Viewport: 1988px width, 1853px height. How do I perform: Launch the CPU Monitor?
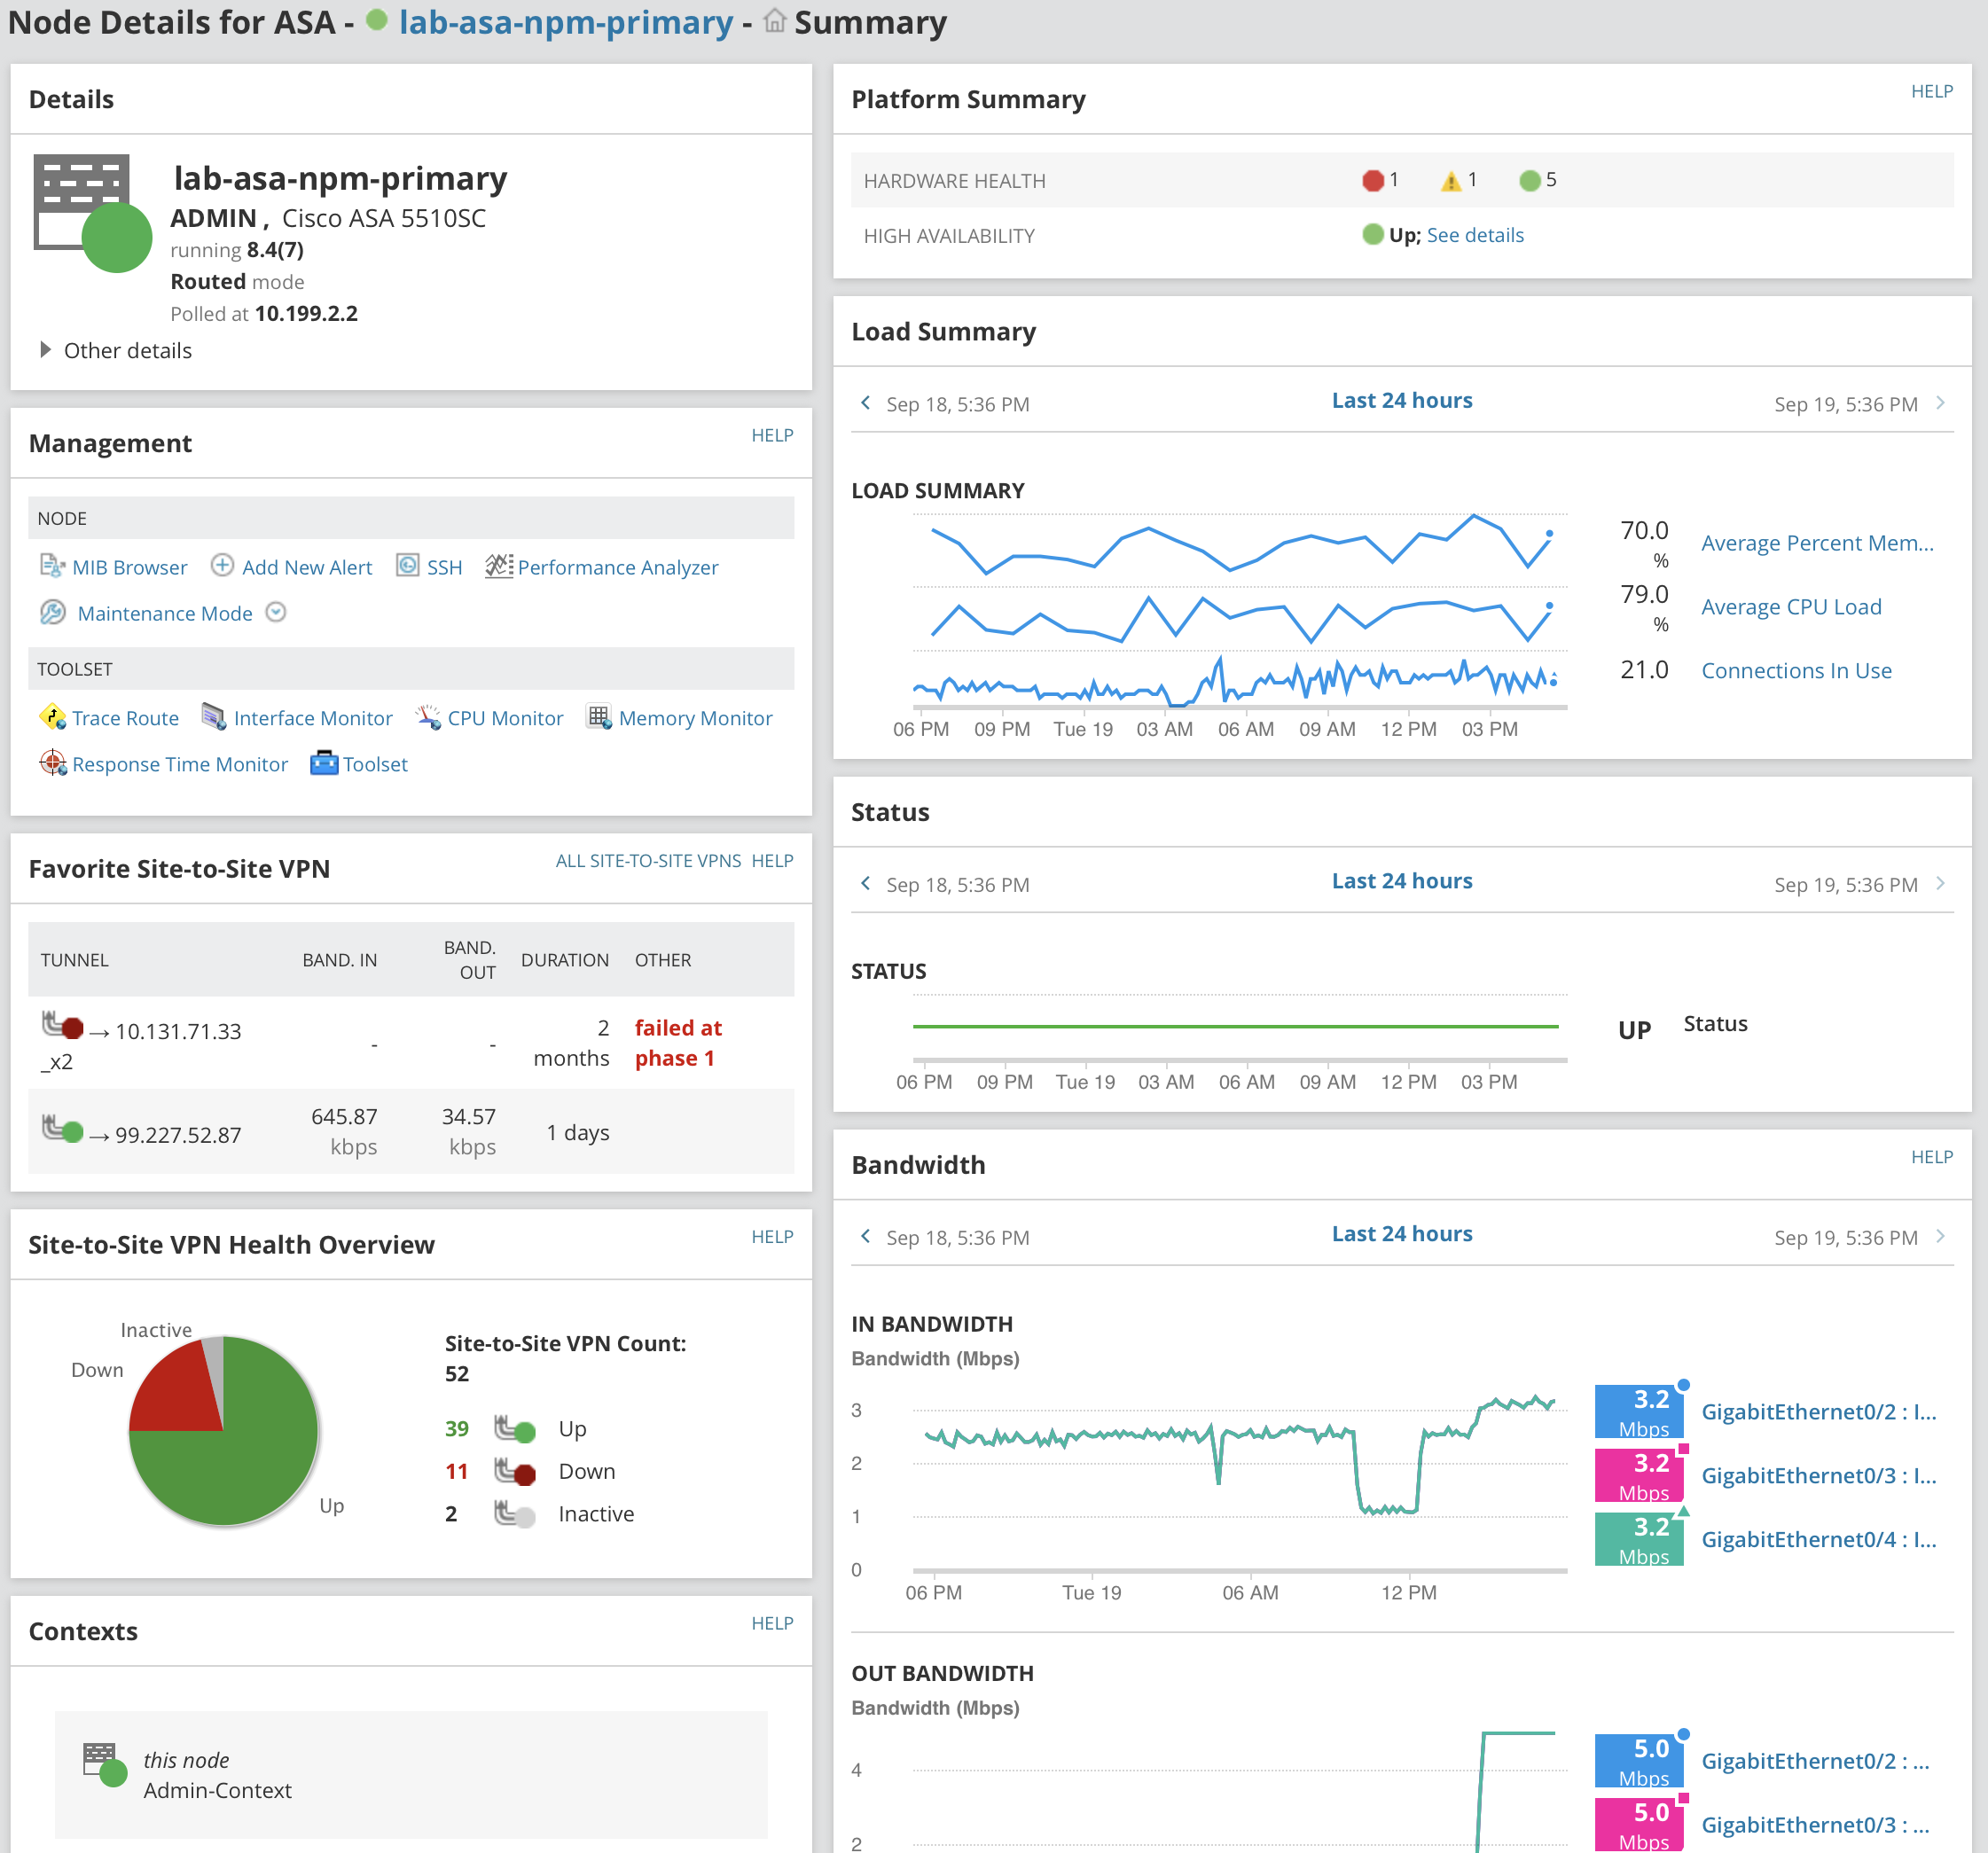505,718
